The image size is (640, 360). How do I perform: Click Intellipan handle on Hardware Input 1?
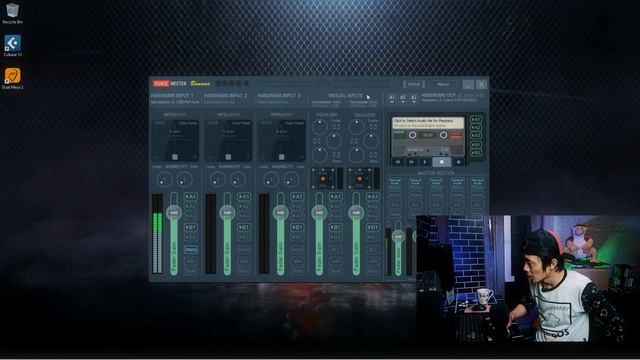coord(175,157)
